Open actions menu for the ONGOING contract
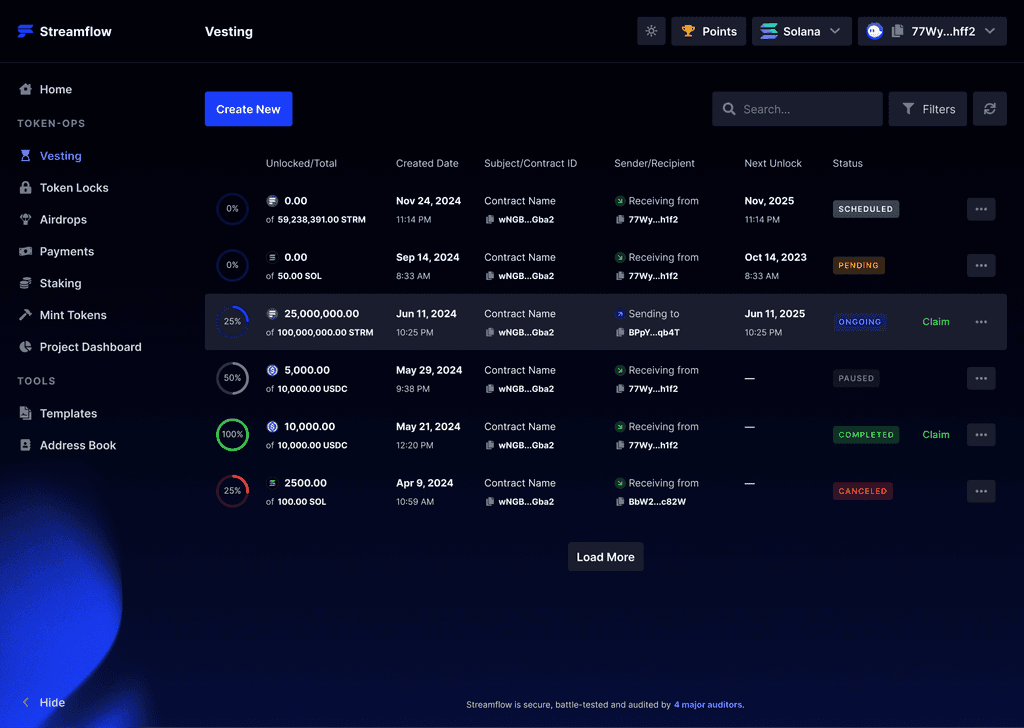Viewport: 1024px width, 728px height. (980, 322)
